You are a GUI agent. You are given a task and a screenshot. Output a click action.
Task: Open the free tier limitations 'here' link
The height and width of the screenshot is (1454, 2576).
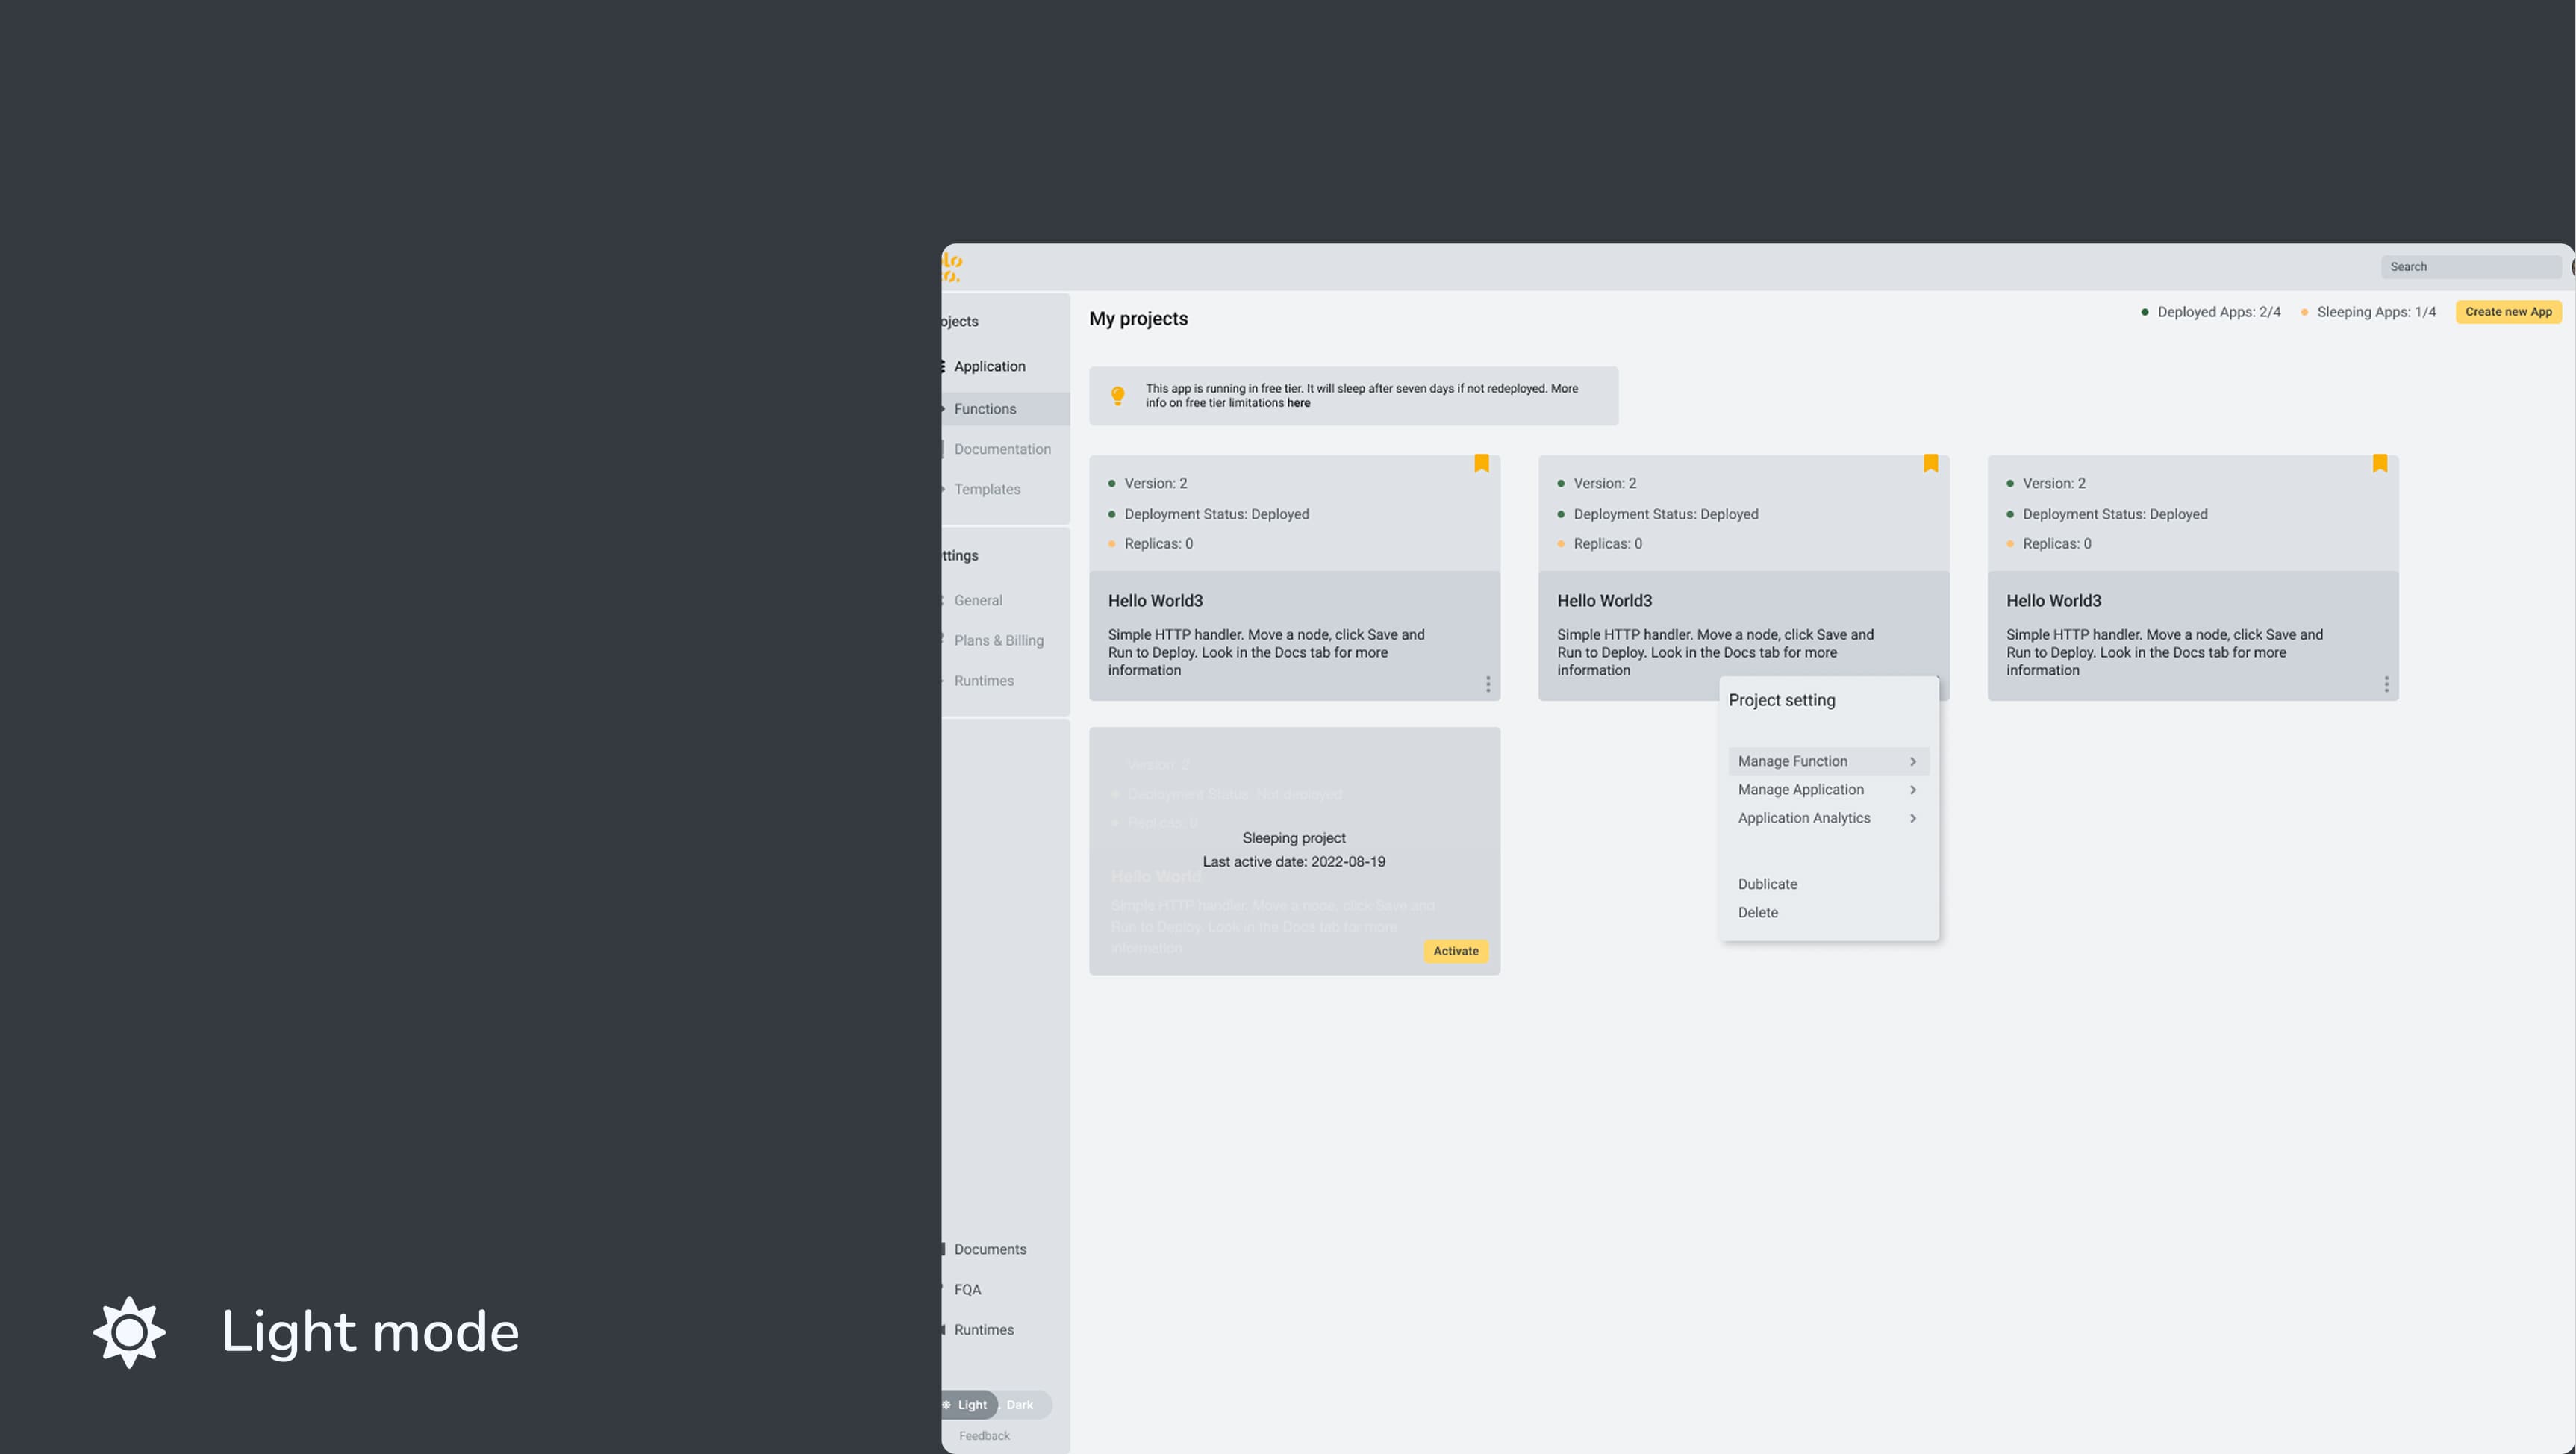(1298, 403)
